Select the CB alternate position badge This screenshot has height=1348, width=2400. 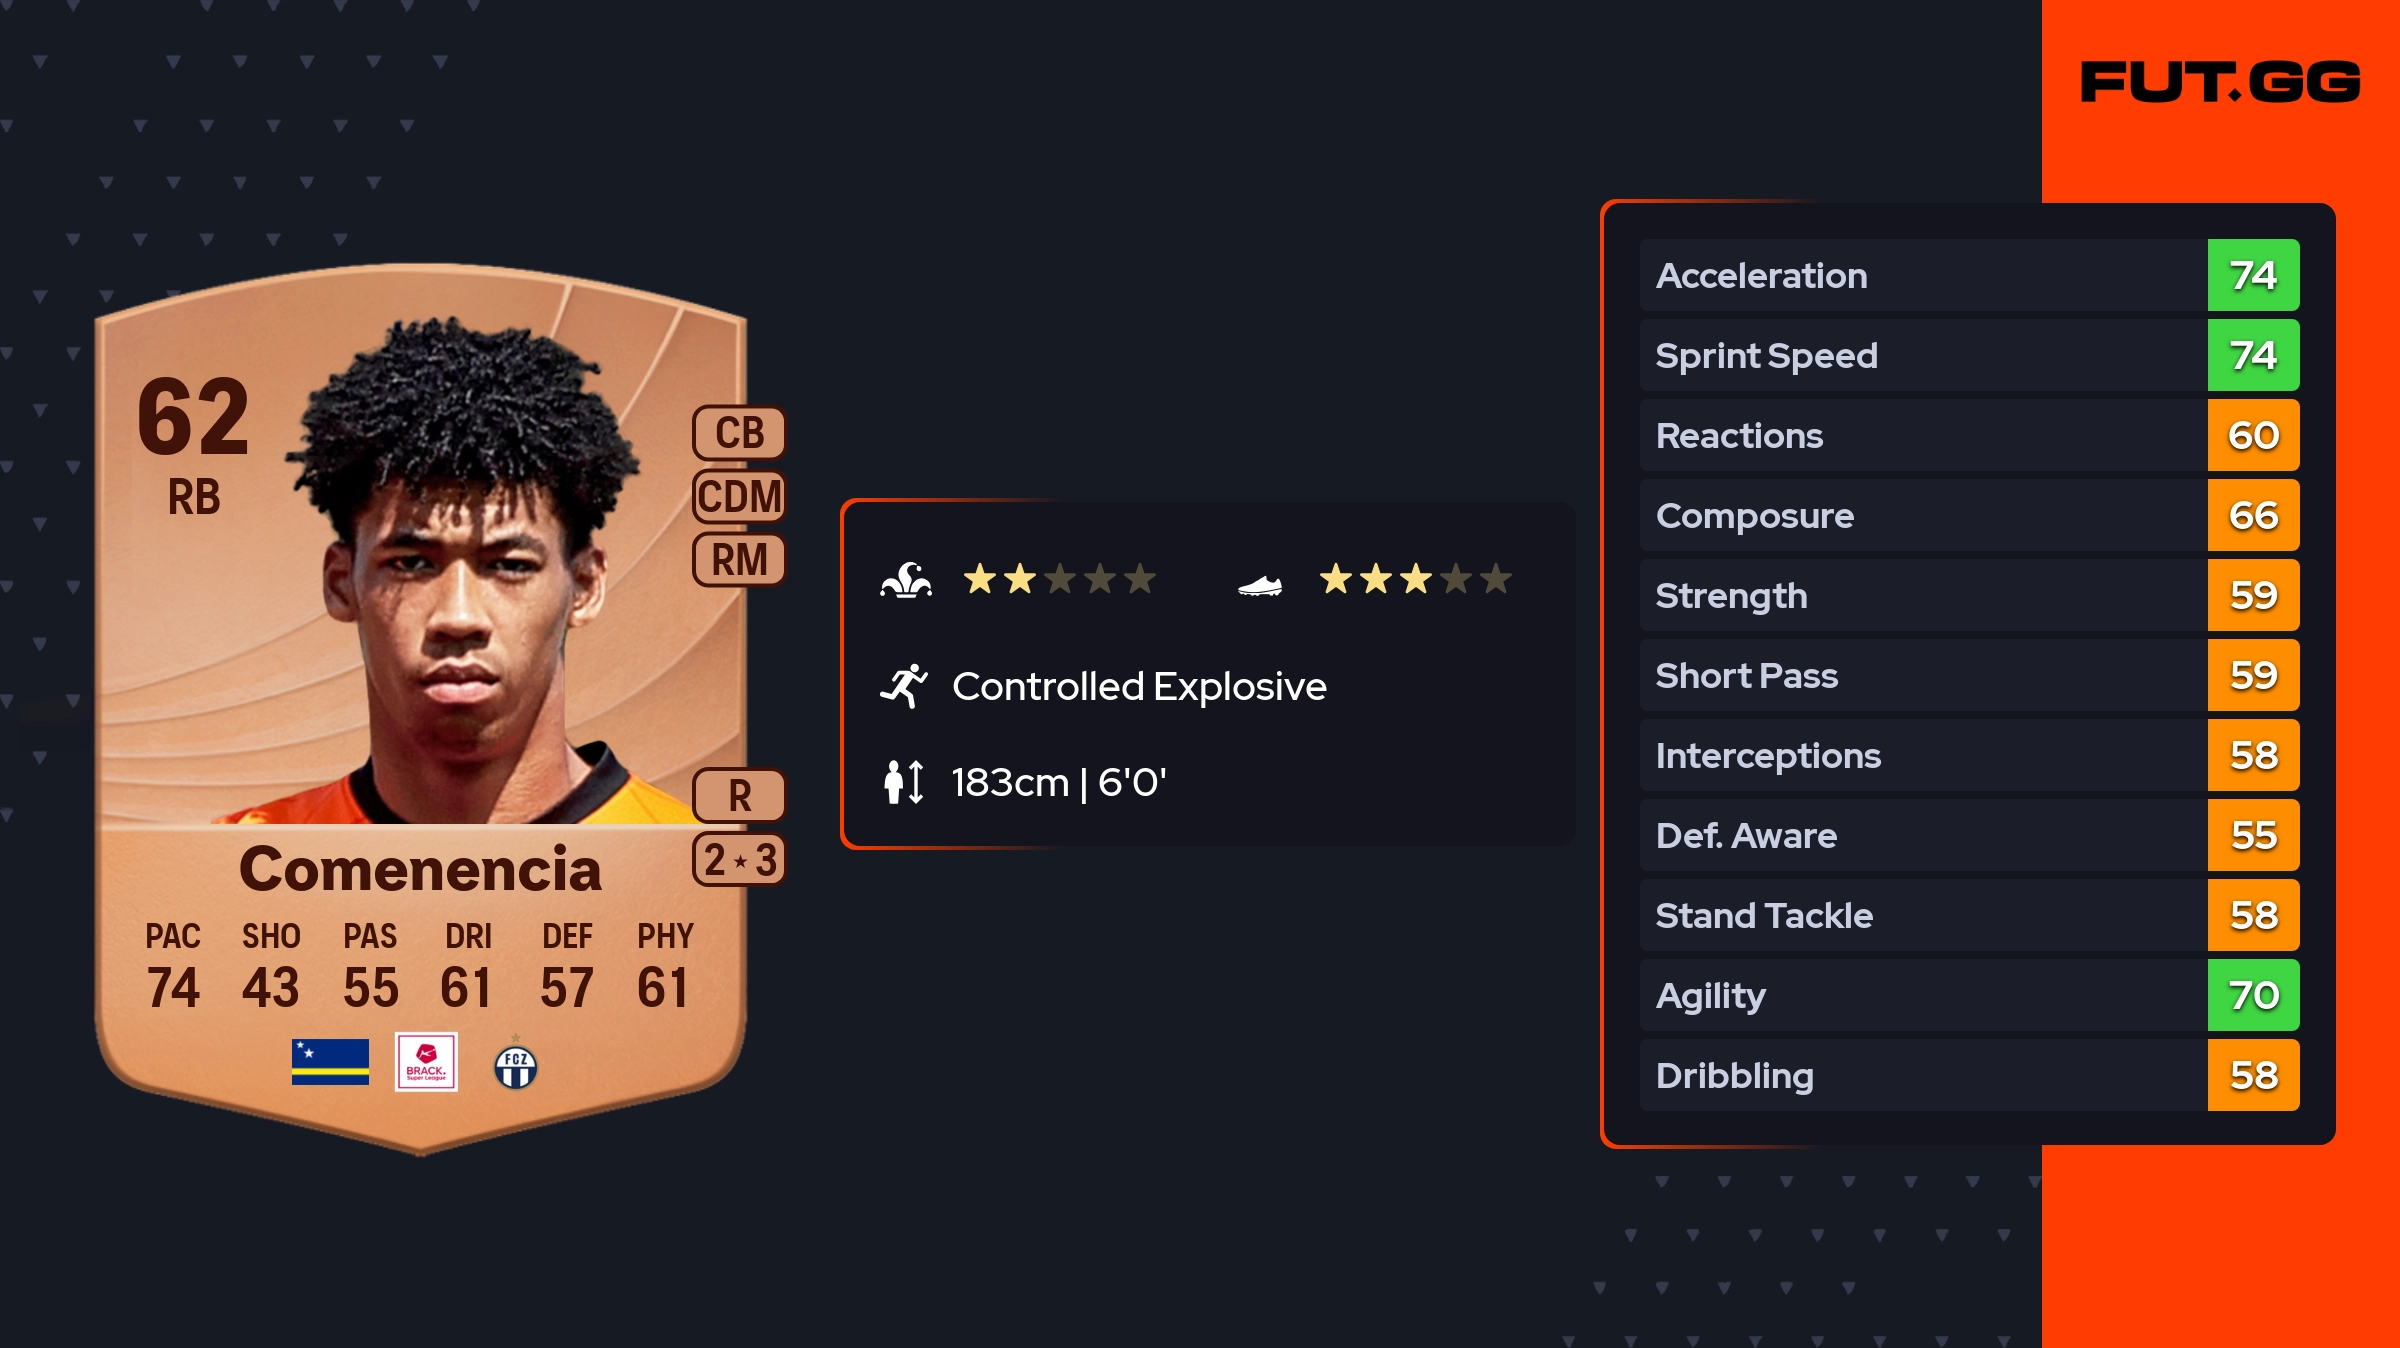click(x=740, y=433)
